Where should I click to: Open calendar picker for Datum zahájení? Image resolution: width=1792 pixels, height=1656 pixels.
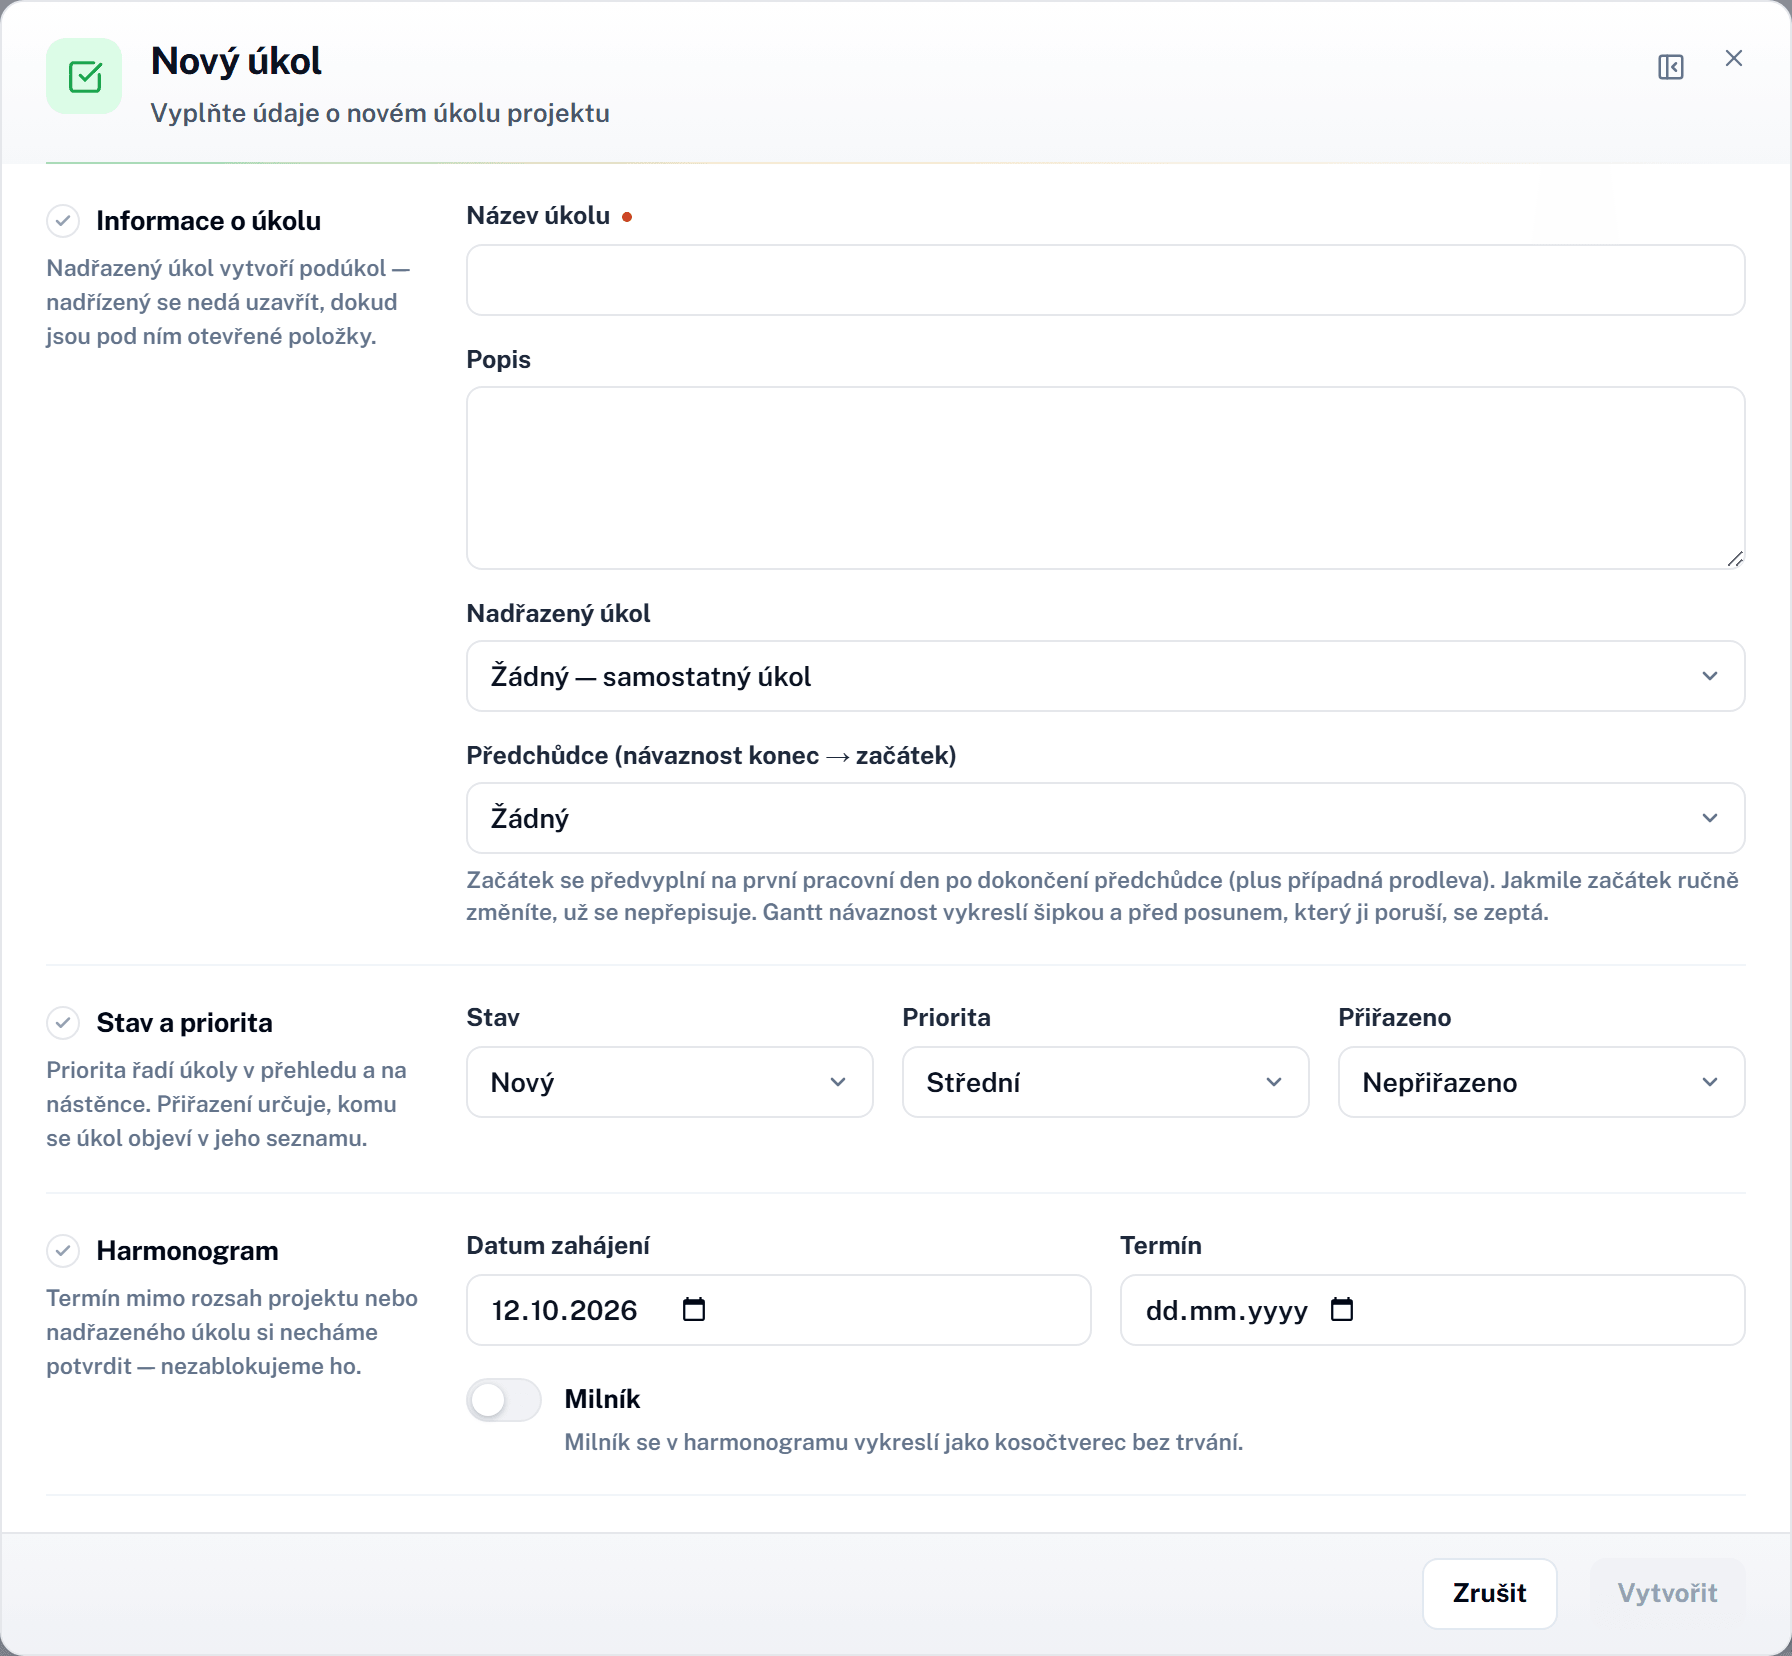click(x=693, y=1309)
